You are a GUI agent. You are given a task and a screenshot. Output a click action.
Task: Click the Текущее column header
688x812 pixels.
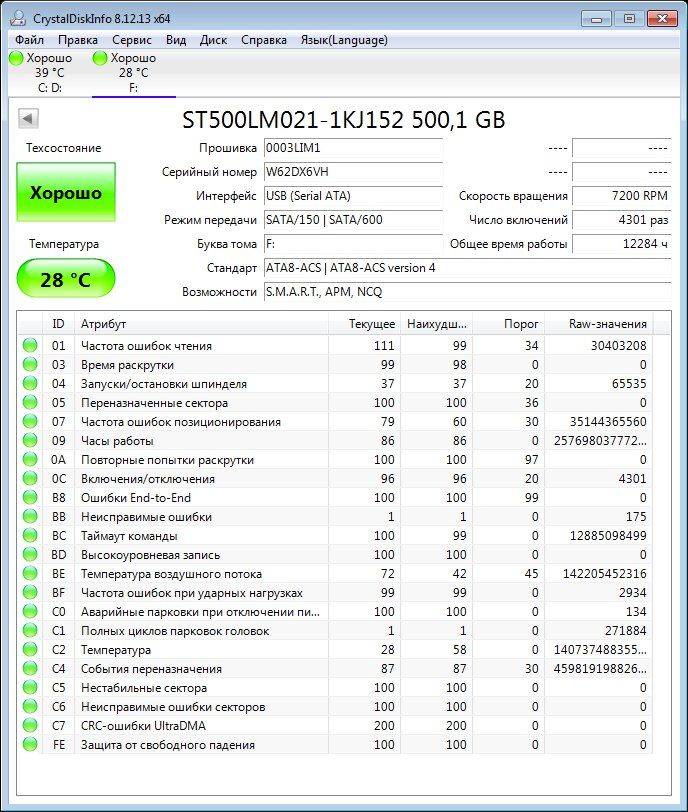coord(364,324)
